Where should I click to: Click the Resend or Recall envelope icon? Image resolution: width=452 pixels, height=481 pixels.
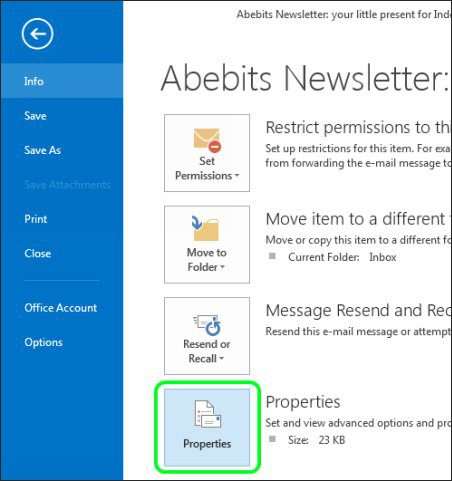[207, 325]
